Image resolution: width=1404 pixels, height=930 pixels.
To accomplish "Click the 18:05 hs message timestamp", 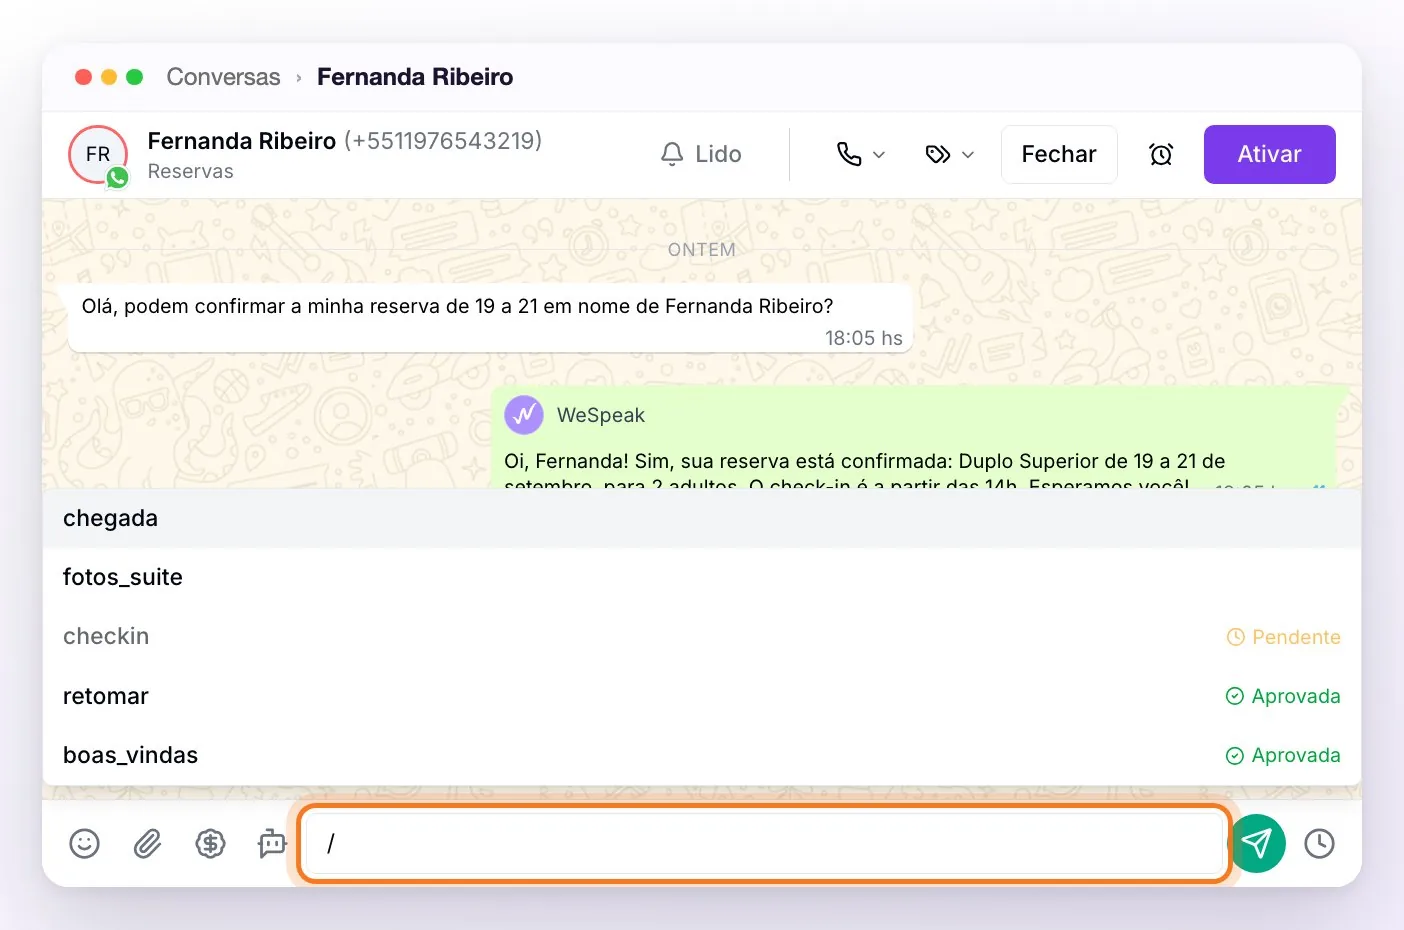I will point(863,338).
